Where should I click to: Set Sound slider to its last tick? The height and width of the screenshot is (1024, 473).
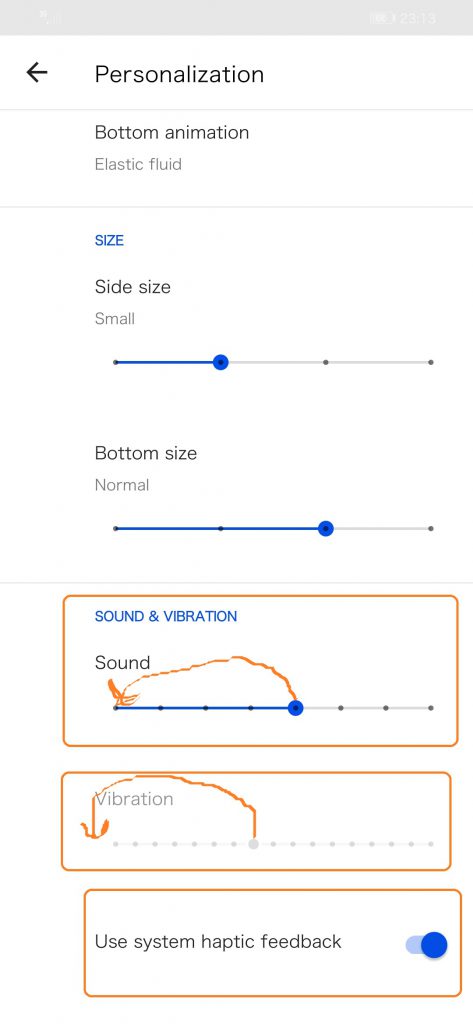tap(431, 708)
